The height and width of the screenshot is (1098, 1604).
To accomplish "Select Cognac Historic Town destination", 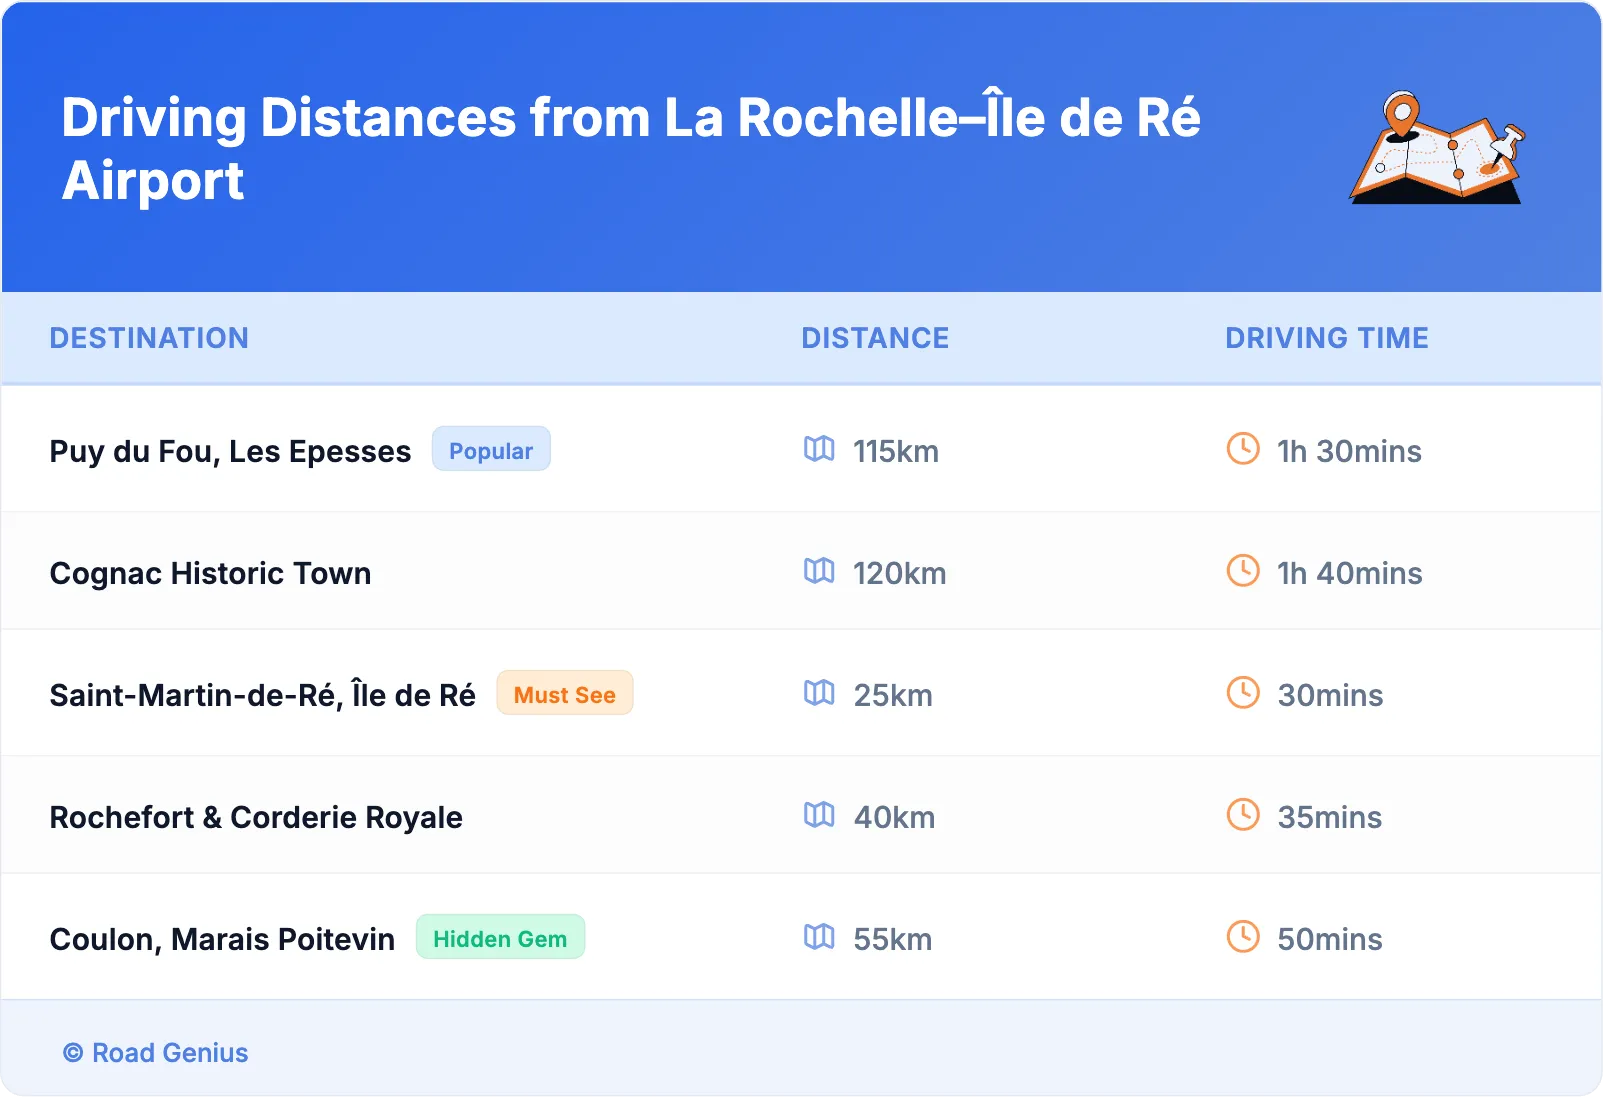I will [210, 574].
